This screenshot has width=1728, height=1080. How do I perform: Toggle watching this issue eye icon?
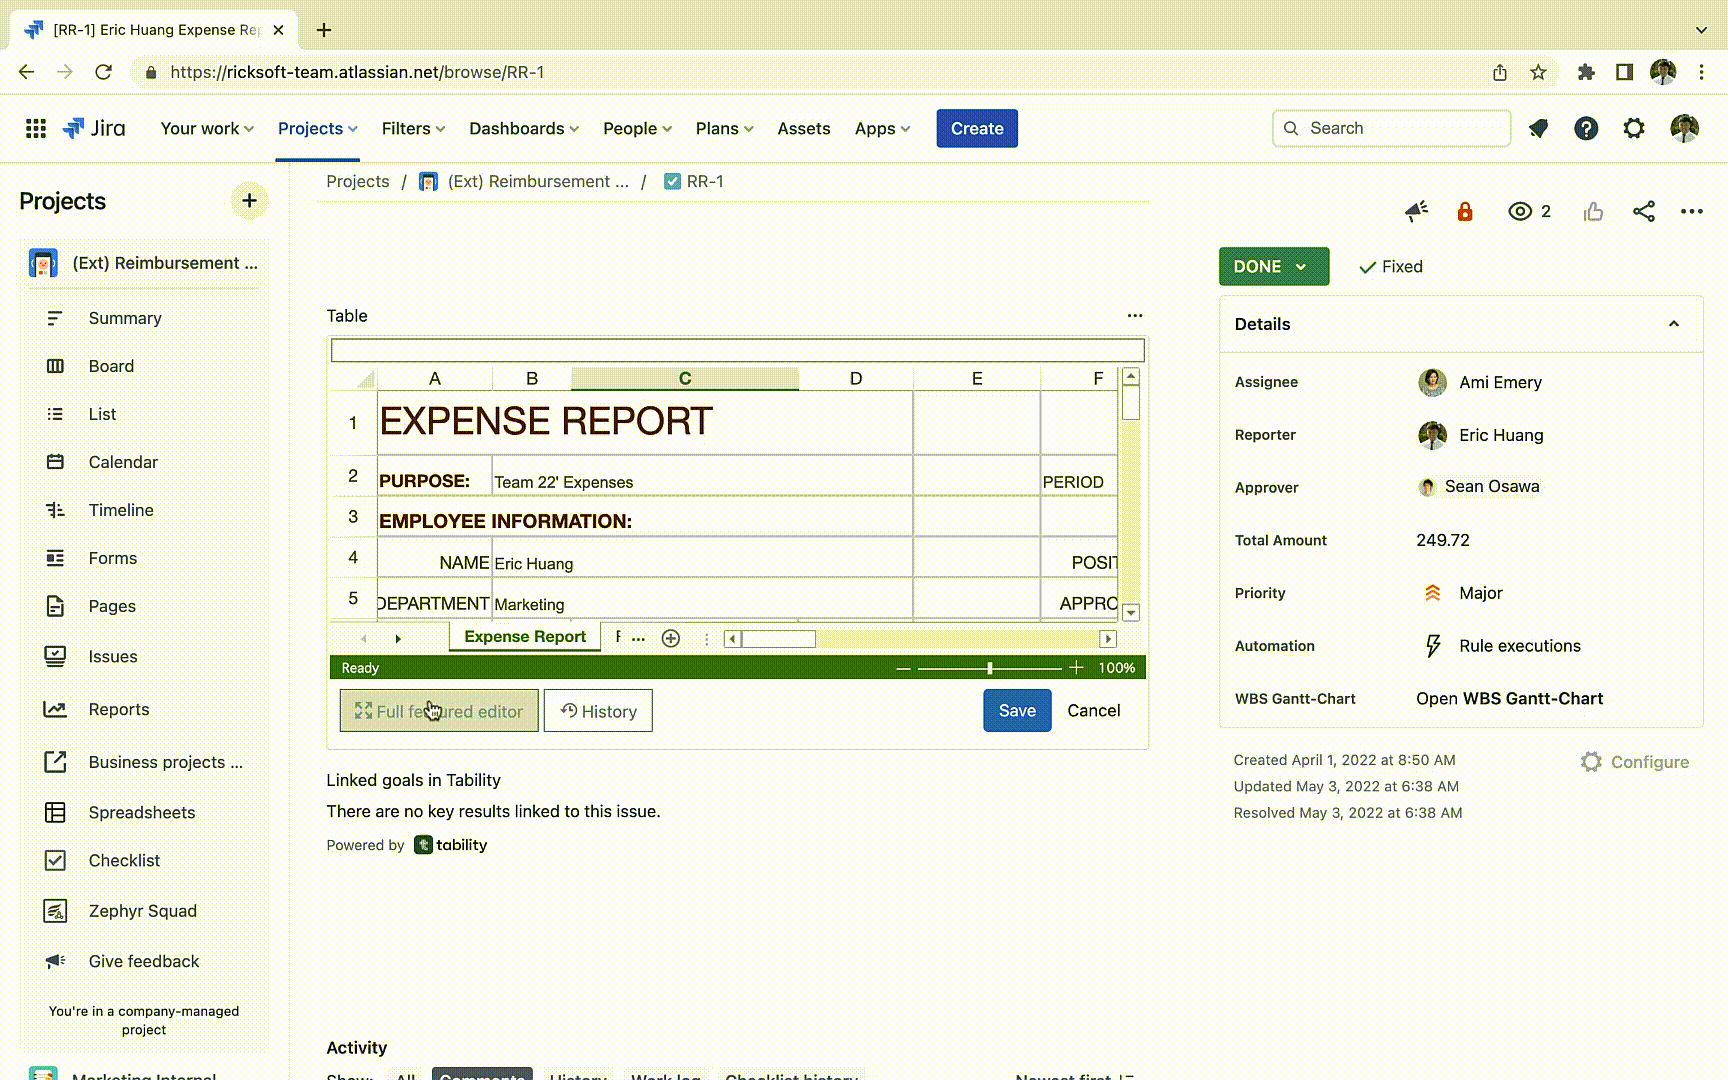click(1520, 211)
